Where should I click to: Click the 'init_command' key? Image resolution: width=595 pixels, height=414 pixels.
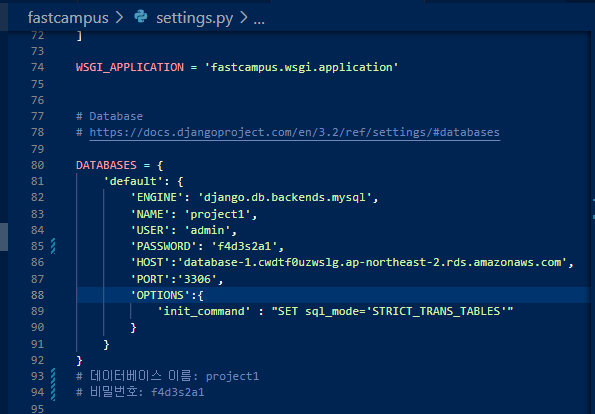[204, 312]
